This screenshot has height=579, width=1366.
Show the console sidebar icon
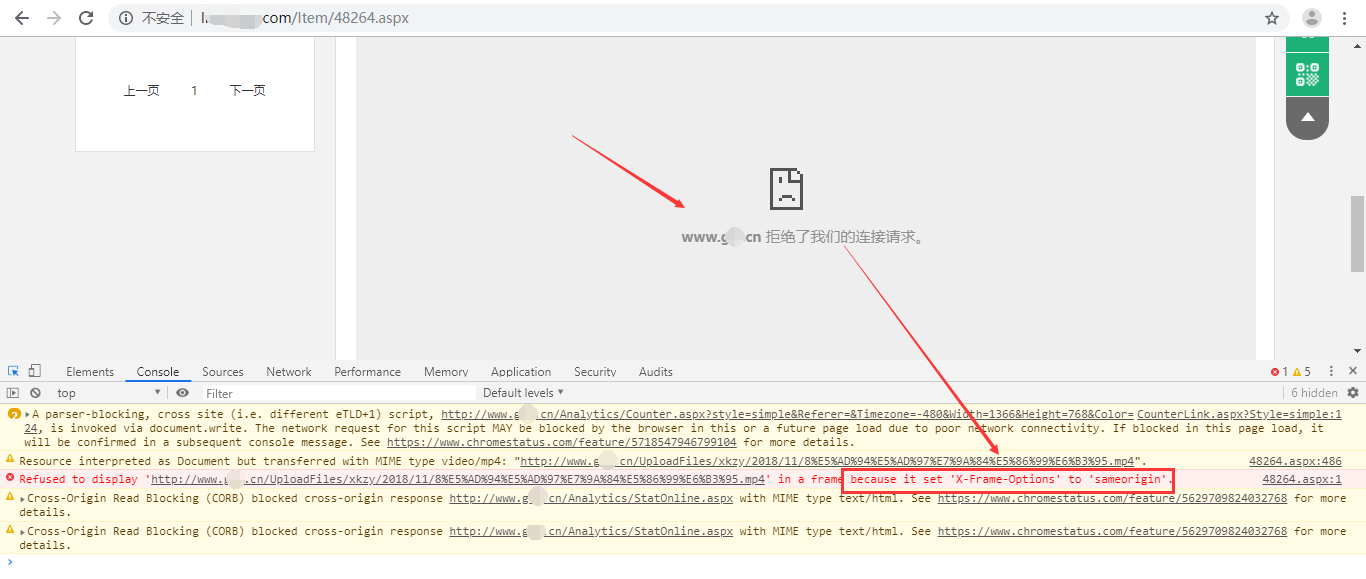point(13,393)
